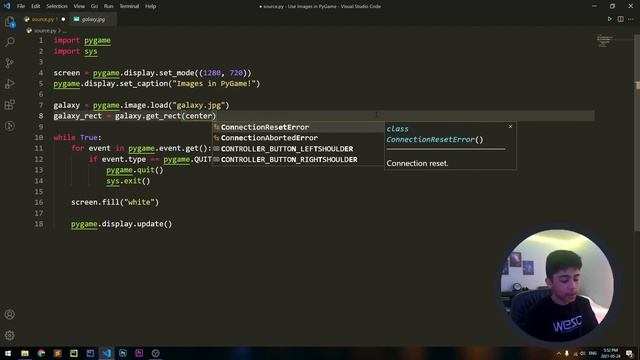This screenshot has width=640, height=360.
Task: Open the Windows Start menu
Action: click(x=8, y=353)
